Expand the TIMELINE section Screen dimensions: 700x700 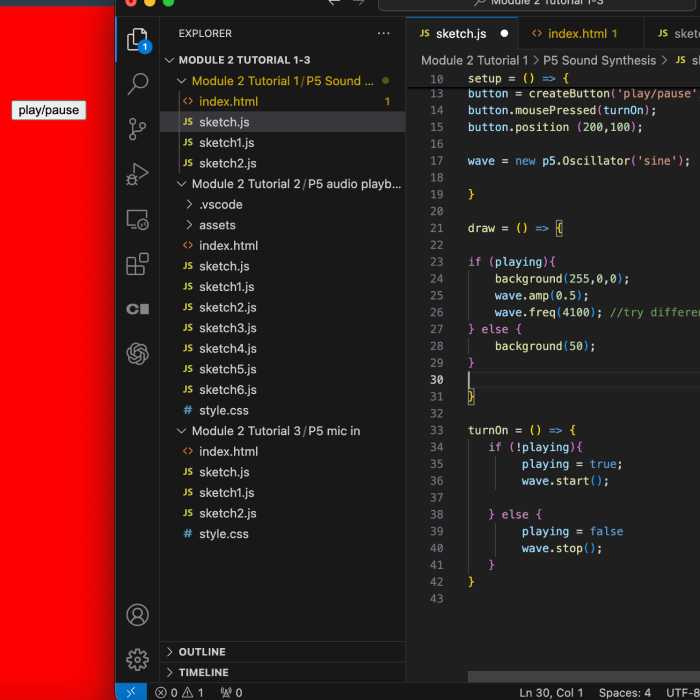click(282, 672)
